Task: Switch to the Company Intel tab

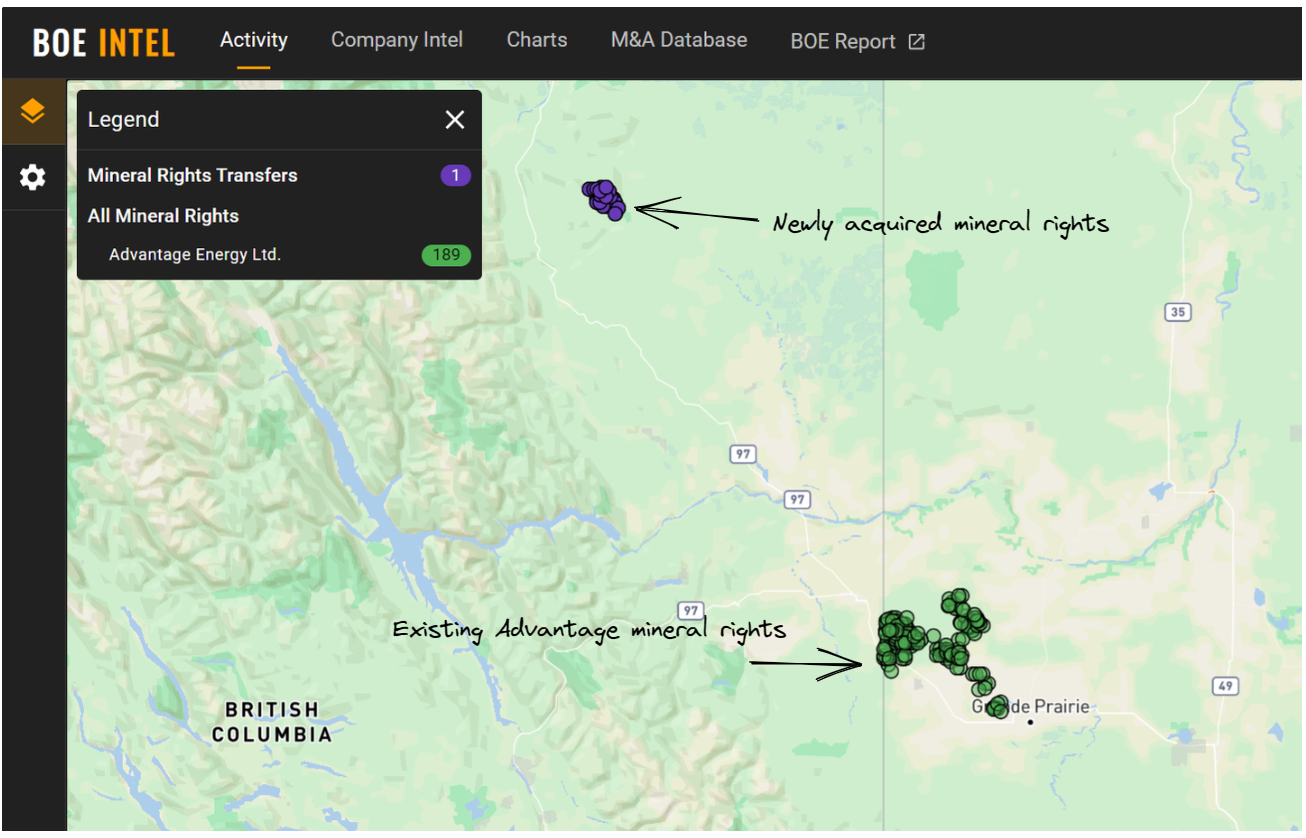Action: click(x=397, y=40)
